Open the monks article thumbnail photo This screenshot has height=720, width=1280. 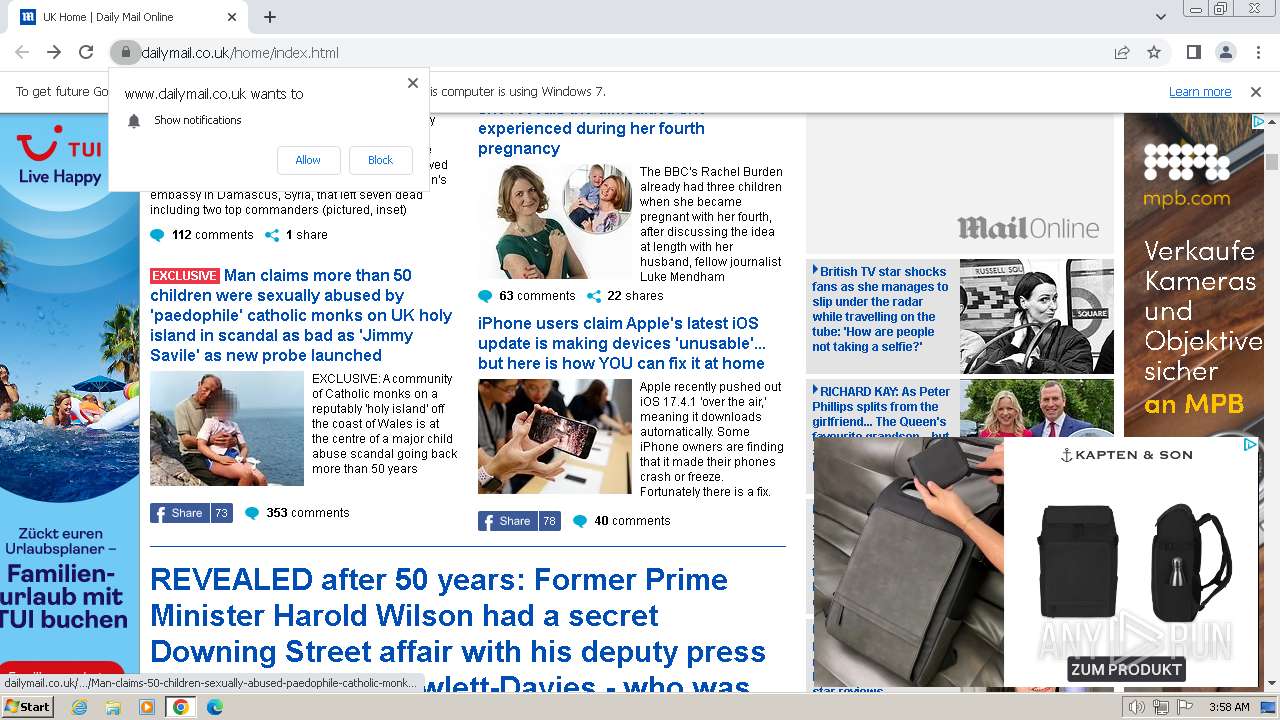pyautogui.click(x=227, y=428)
